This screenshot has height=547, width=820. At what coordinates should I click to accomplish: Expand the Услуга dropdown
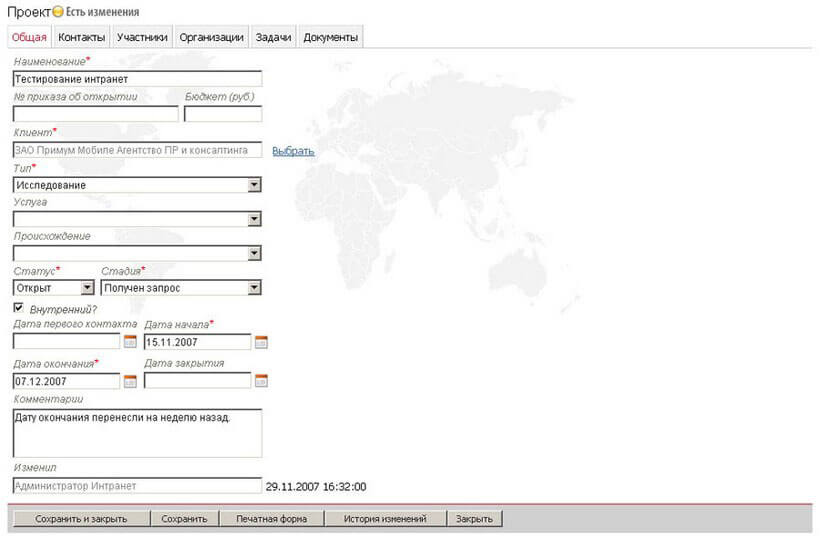click(x=254, y=219)
